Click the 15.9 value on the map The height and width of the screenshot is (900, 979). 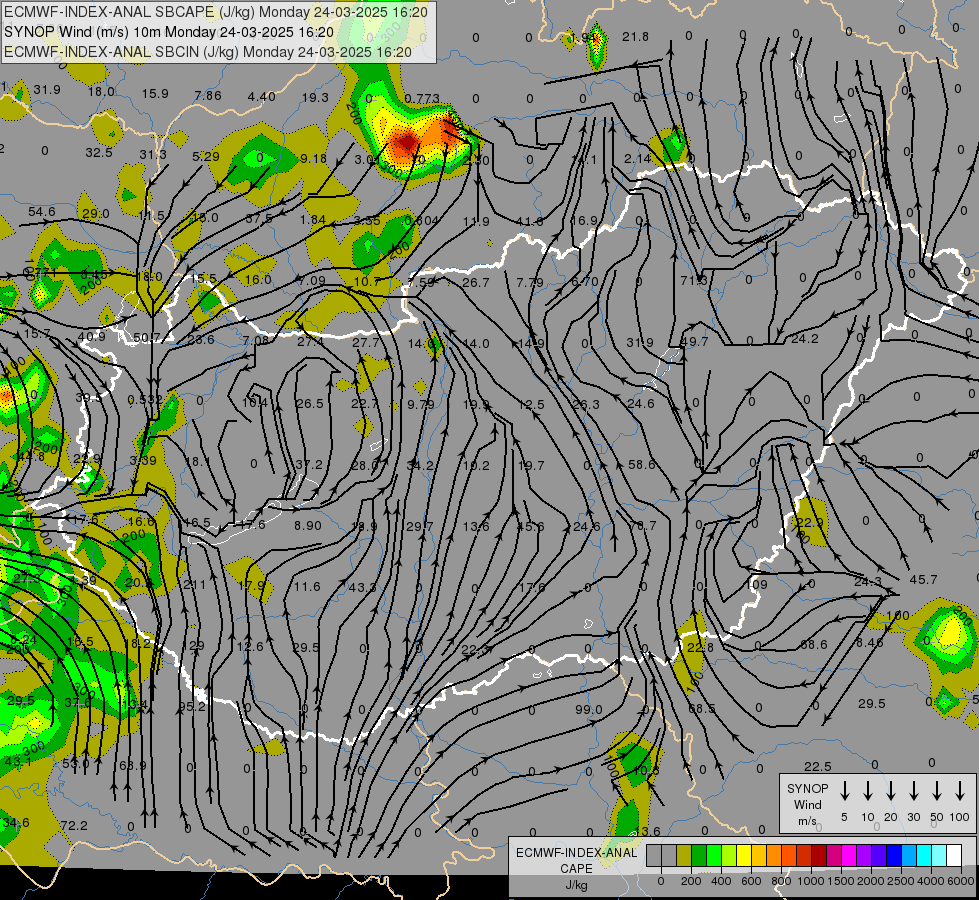pyautogui.click(x=155, y=94)
